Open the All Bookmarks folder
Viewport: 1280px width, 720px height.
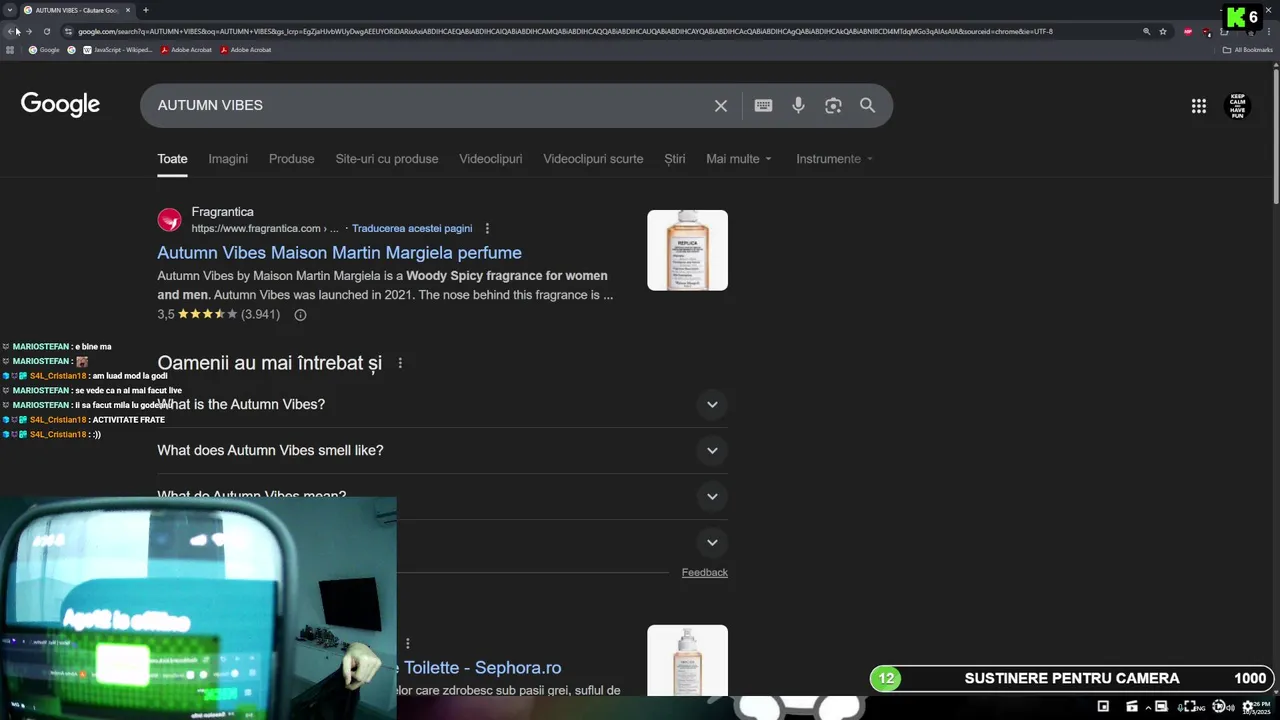[x=1247, y=49]
